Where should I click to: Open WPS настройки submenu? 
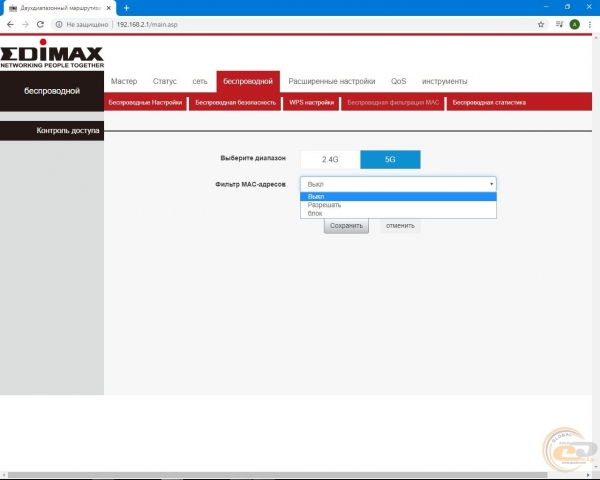311,102
